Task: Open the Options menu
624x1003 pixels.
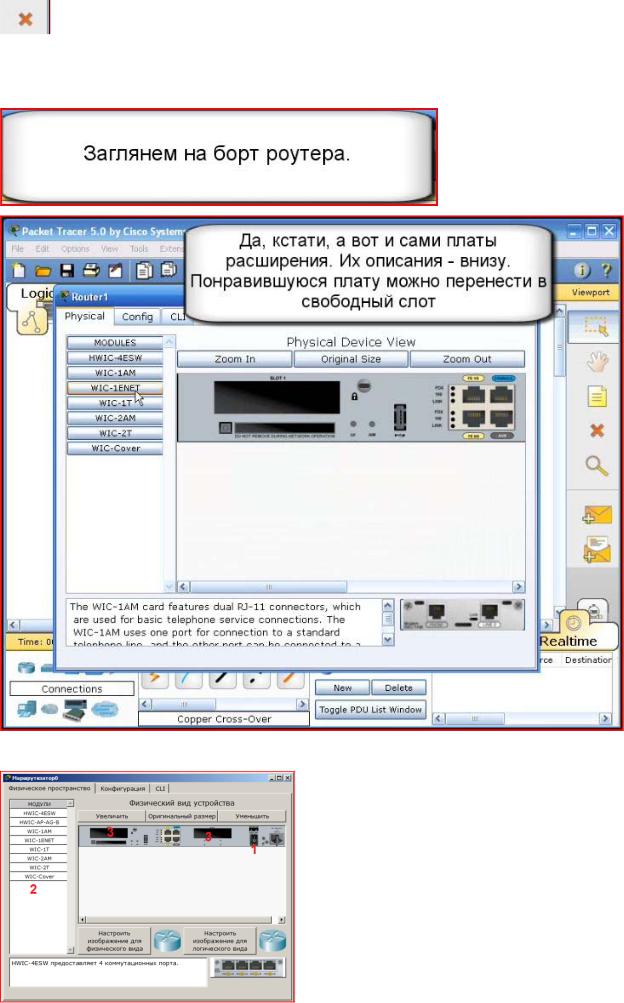Action: coord(75,249)
